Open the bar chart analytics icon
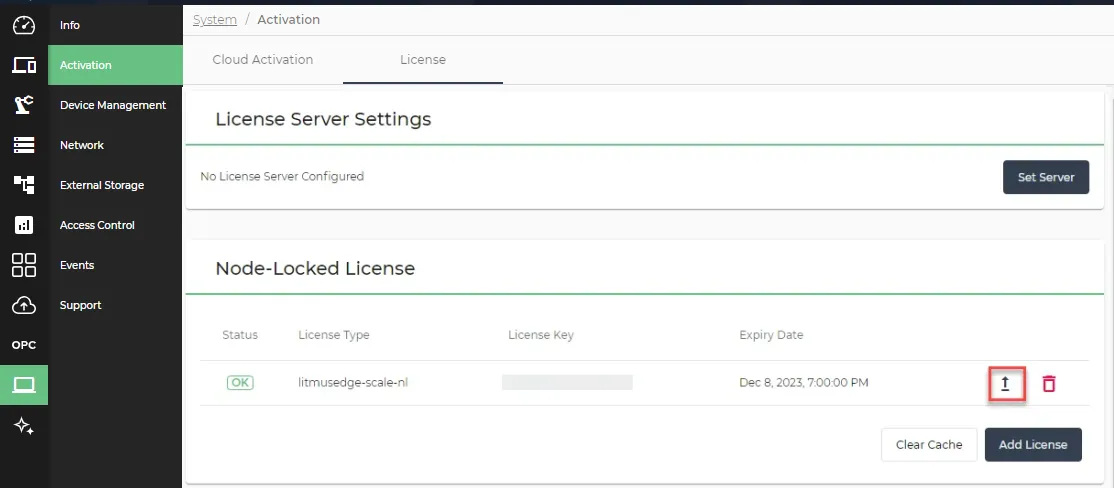Image resolution: width=1114 pixels, height=488 pixels. [x=23, y=225]
